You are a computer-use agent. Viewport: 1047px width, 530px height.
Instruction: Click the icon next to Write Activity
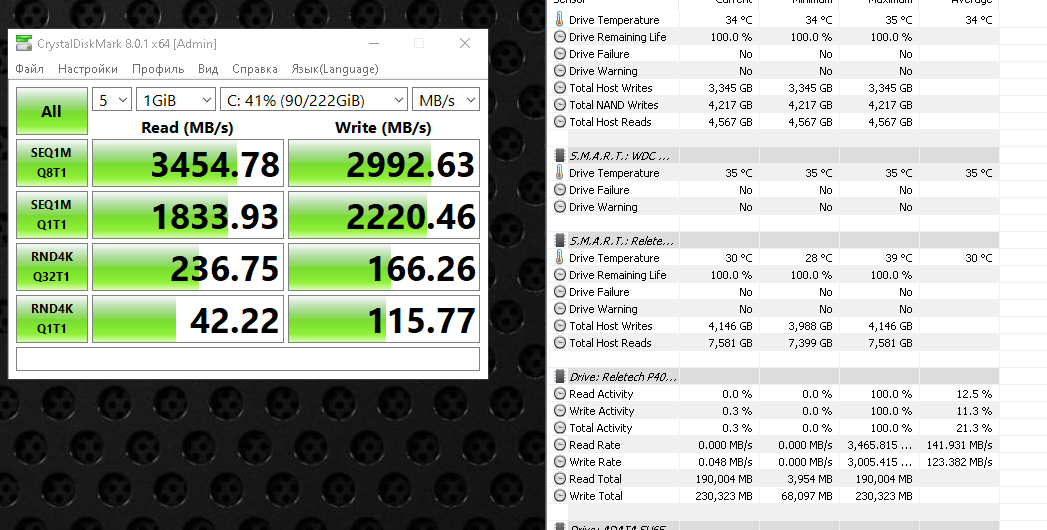tap(560, 411)
